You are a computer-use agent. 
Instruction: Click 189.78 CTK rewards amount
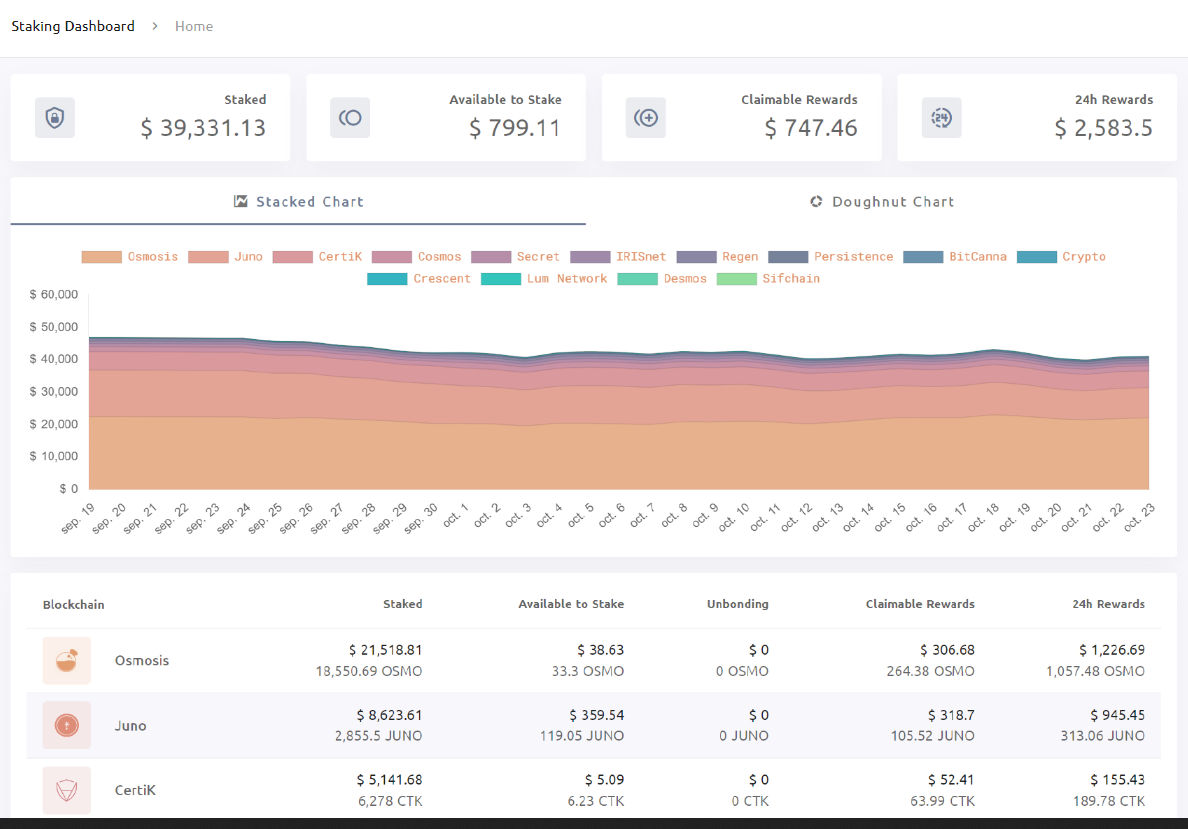tap(1109, 801)
